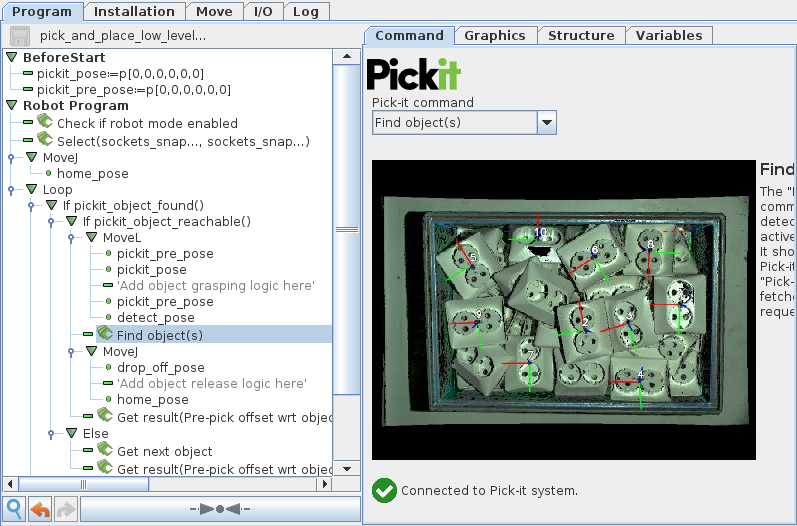Collapse If pickit_object_found() node

(51, 205)
